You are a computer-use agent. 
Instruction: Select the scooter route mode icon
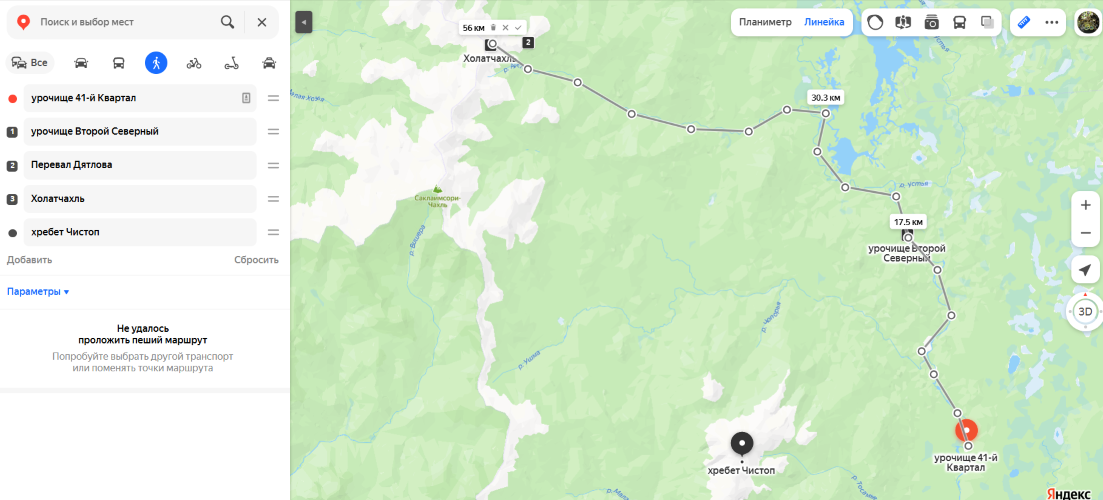coord(231,63)
